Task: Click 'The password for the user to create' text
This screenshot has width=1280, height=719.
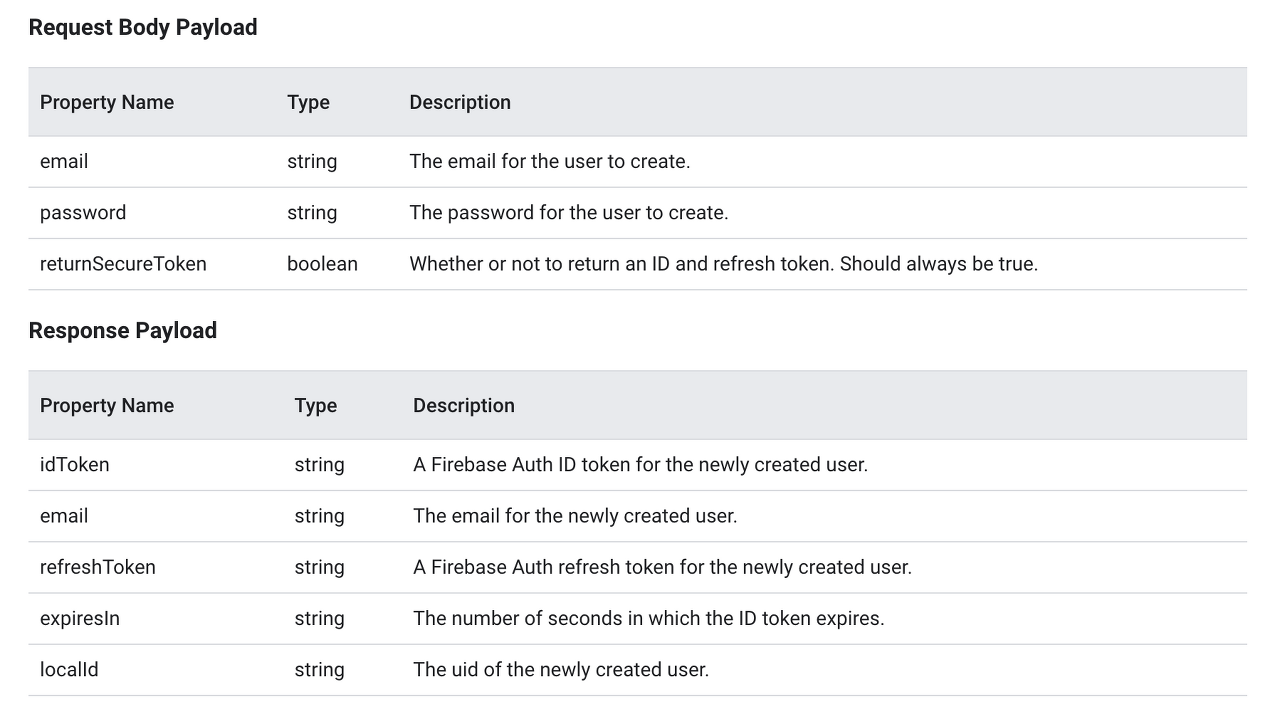Action: pyautogui.click(x=569, y=213)
